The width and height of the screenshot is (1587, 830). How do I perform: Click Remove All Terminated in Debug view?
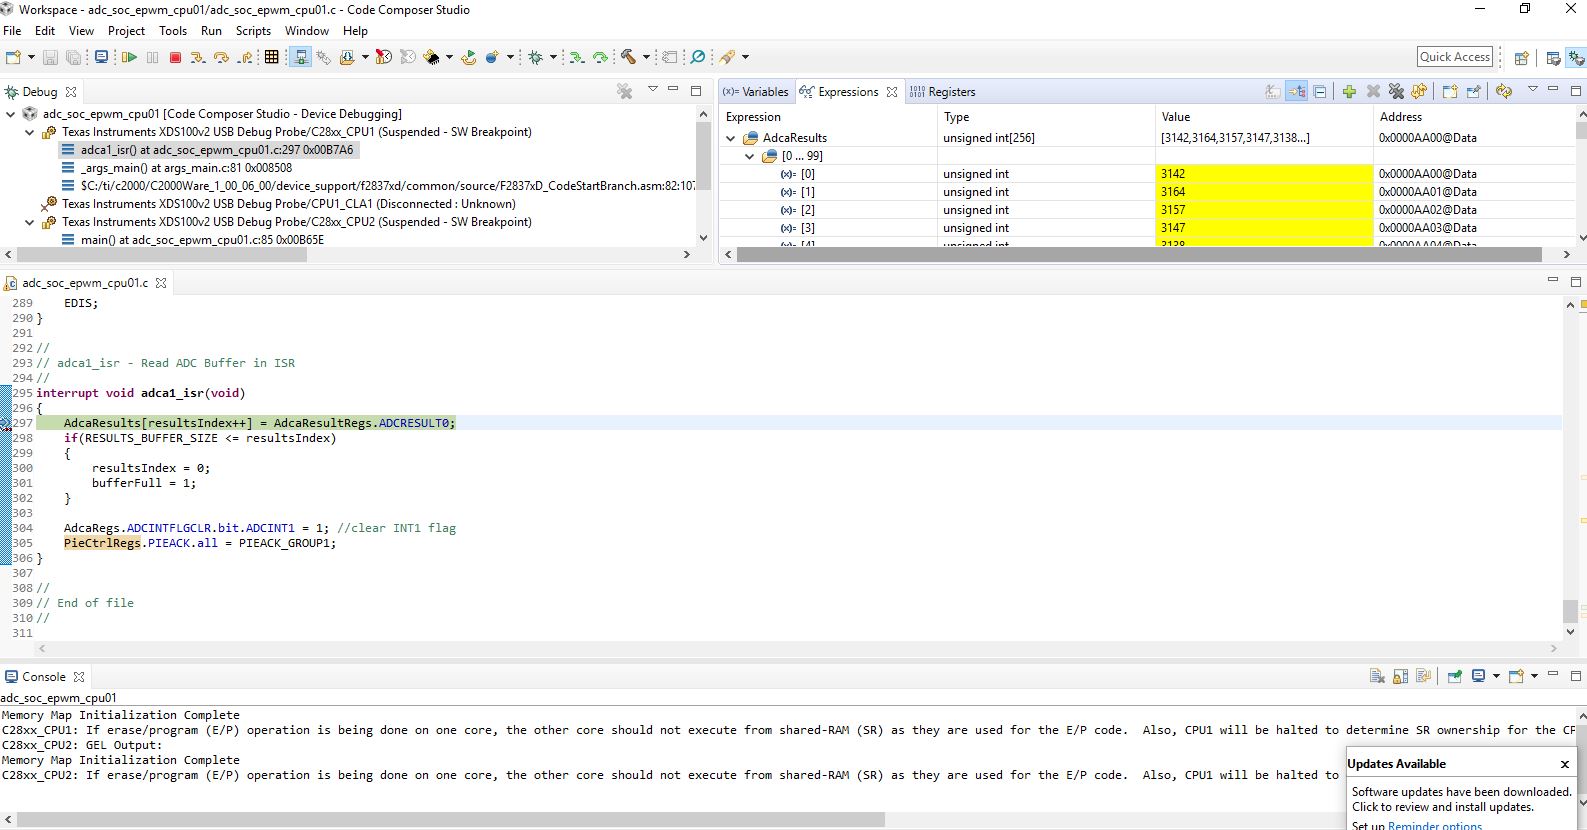pyautogui.click(x=625, y=91)
